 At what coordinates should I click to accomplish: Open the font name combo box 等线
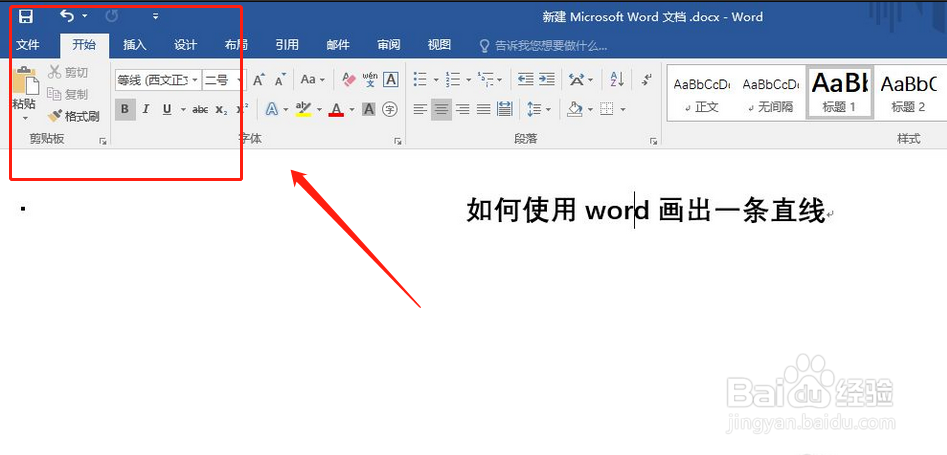point(158,80)
